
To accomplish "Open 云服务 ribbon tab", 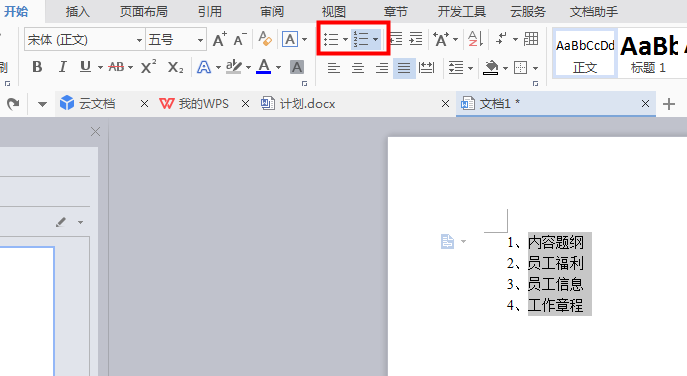I will pyautogui.click(x=528, y=12).
